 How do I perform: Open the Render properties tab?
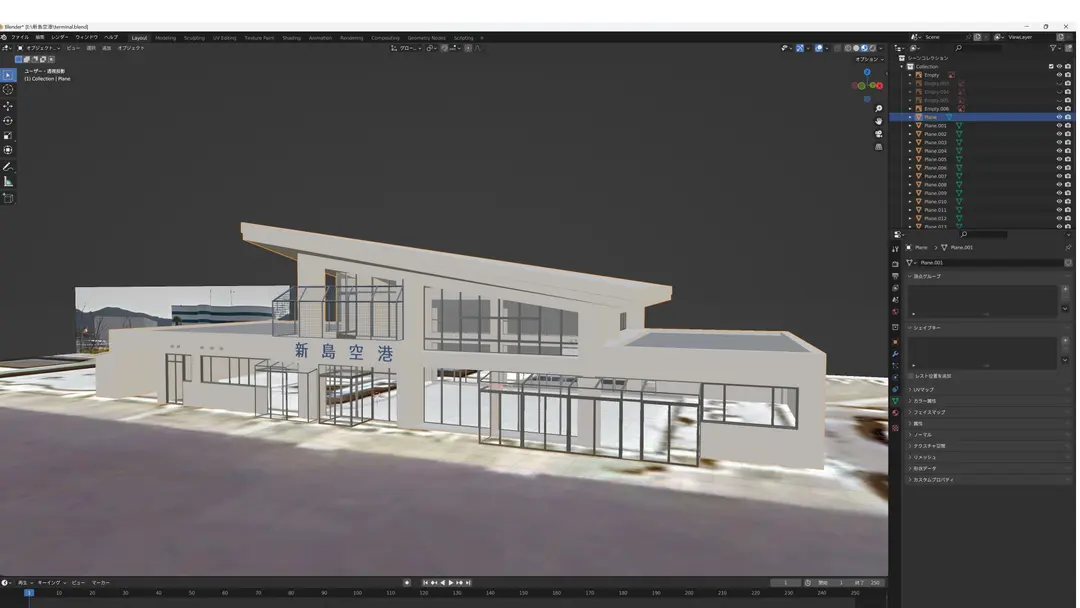tap(895, 264)
